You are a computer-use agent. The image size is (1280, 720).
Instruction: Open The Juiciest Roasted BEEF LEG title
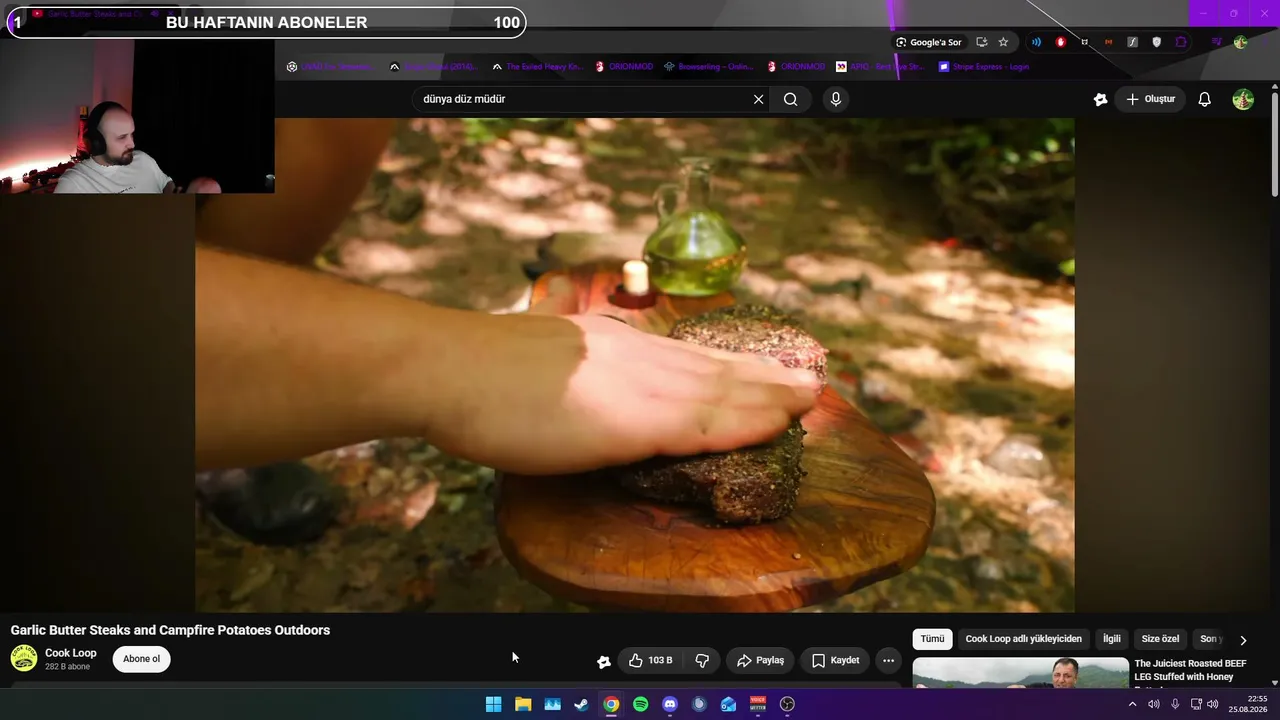[x=1190, y=671]
